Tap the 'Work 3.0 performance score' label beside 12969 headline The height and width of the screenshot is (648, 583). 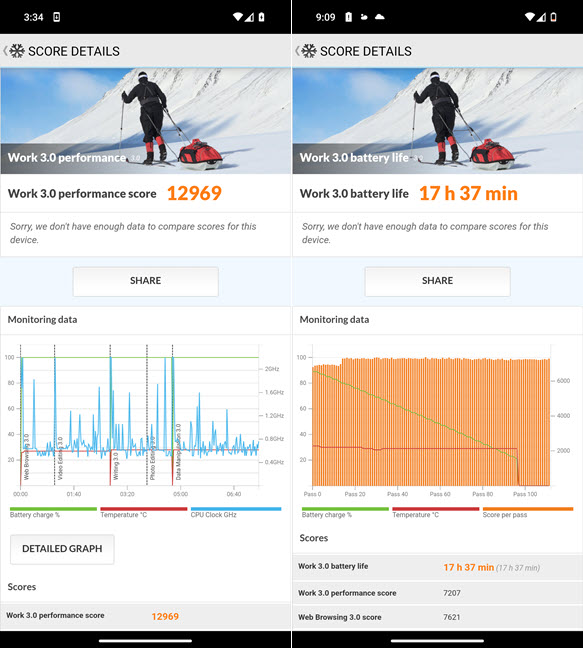(x=82, y=194)
